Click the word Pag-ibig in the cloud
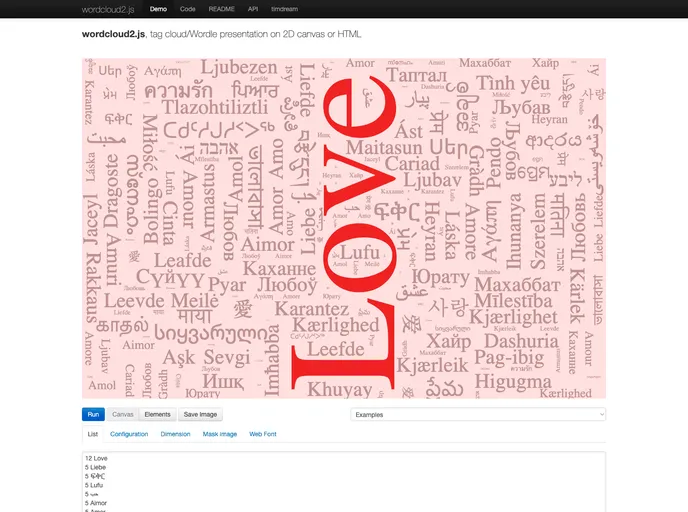The width and height of the screenshot is (688, 512). (x=509, y=358)
